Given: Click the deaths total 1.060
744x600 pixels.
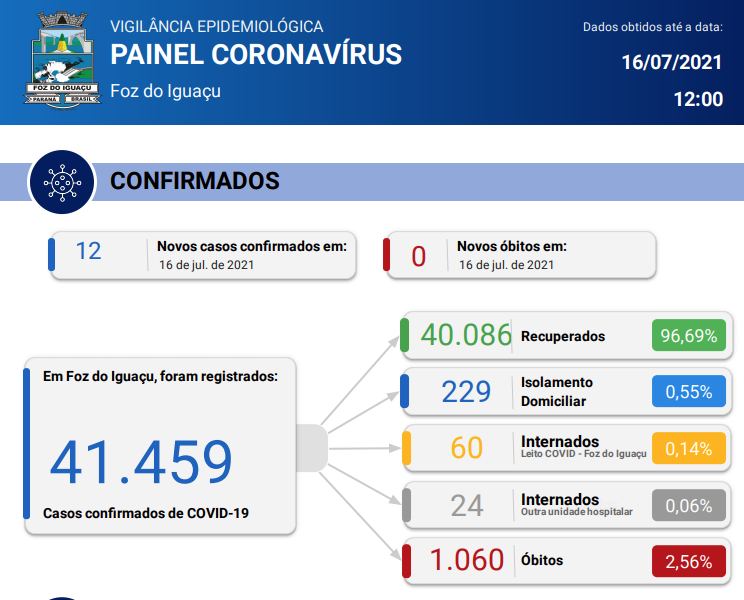Looking at the screenshot, I should 466,560.
